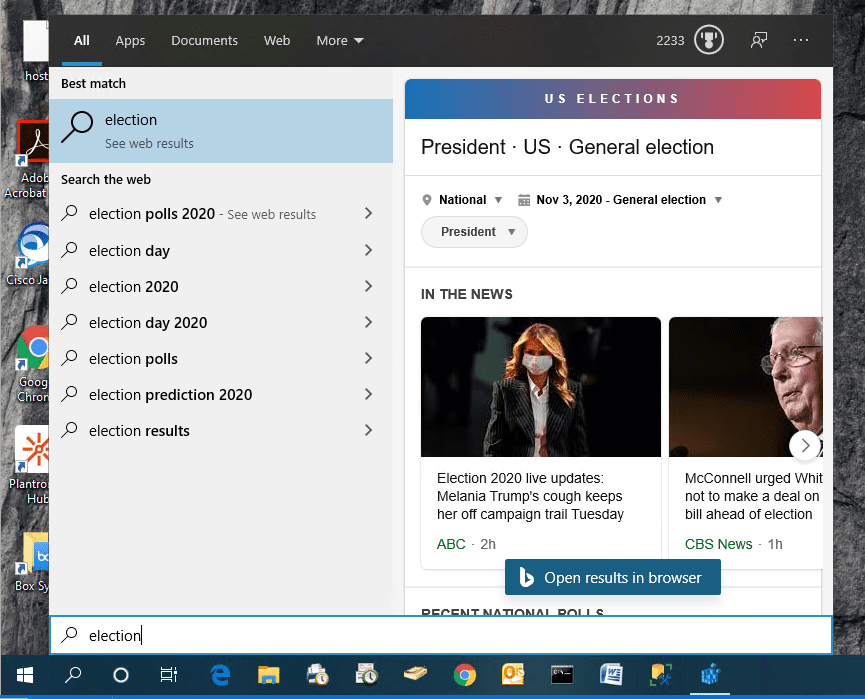This screenshot has width=865, height=699.
Task: Expand arrow beside 'election day' suggestion
Action: [x=369, y=250]
